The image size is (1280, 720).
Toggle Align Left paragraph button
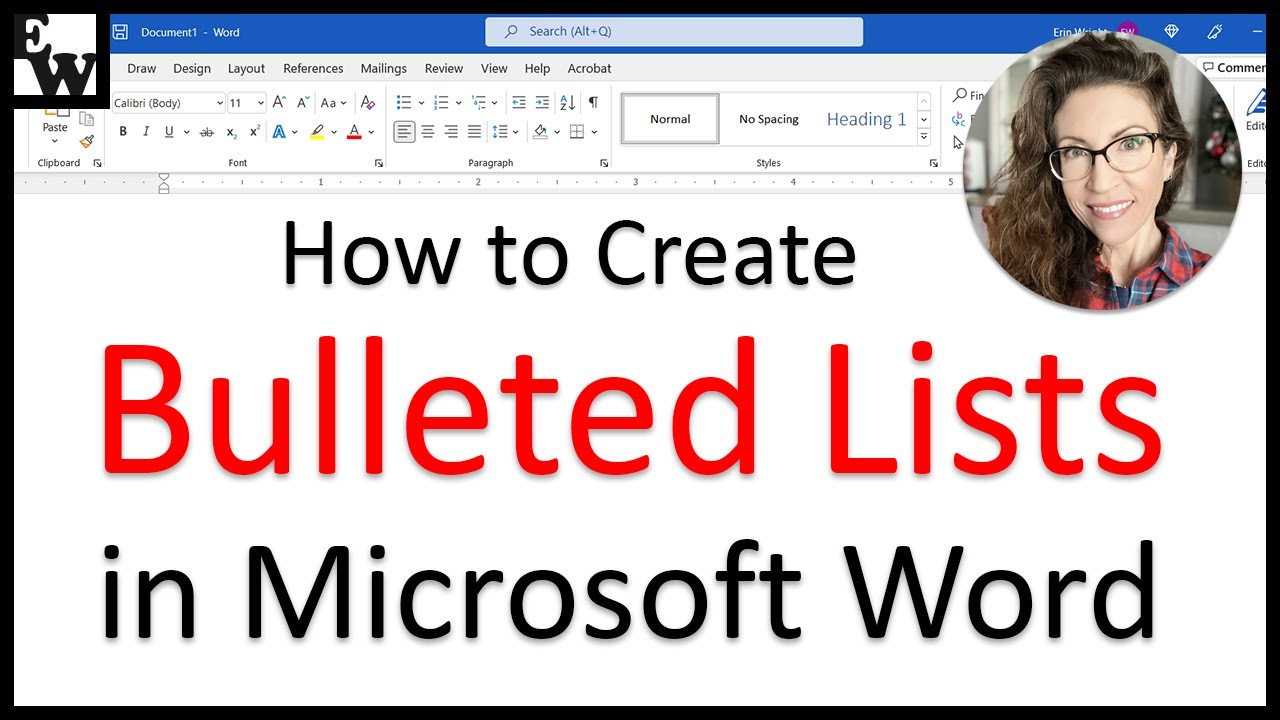click(x=404, y=132)
